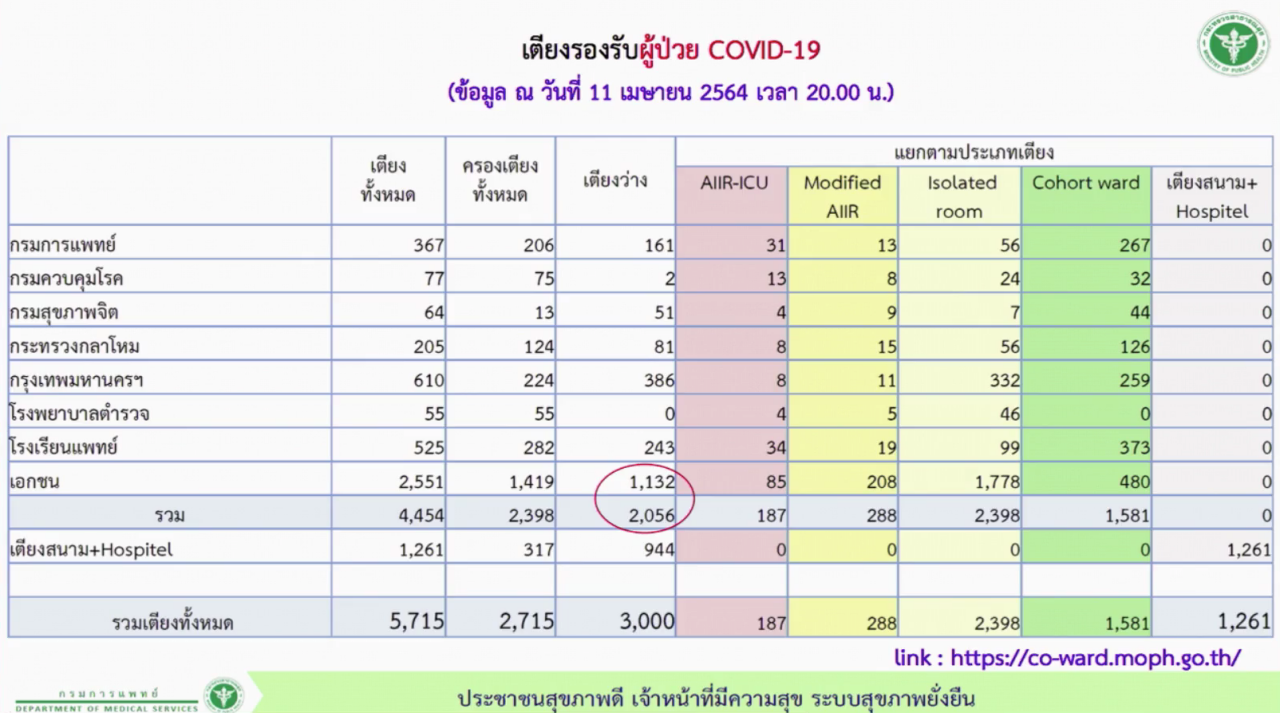This screenshot has height=713, width=1280.
Task: Click the pink AIIR-ICU column header
Action: coord(733,184)
